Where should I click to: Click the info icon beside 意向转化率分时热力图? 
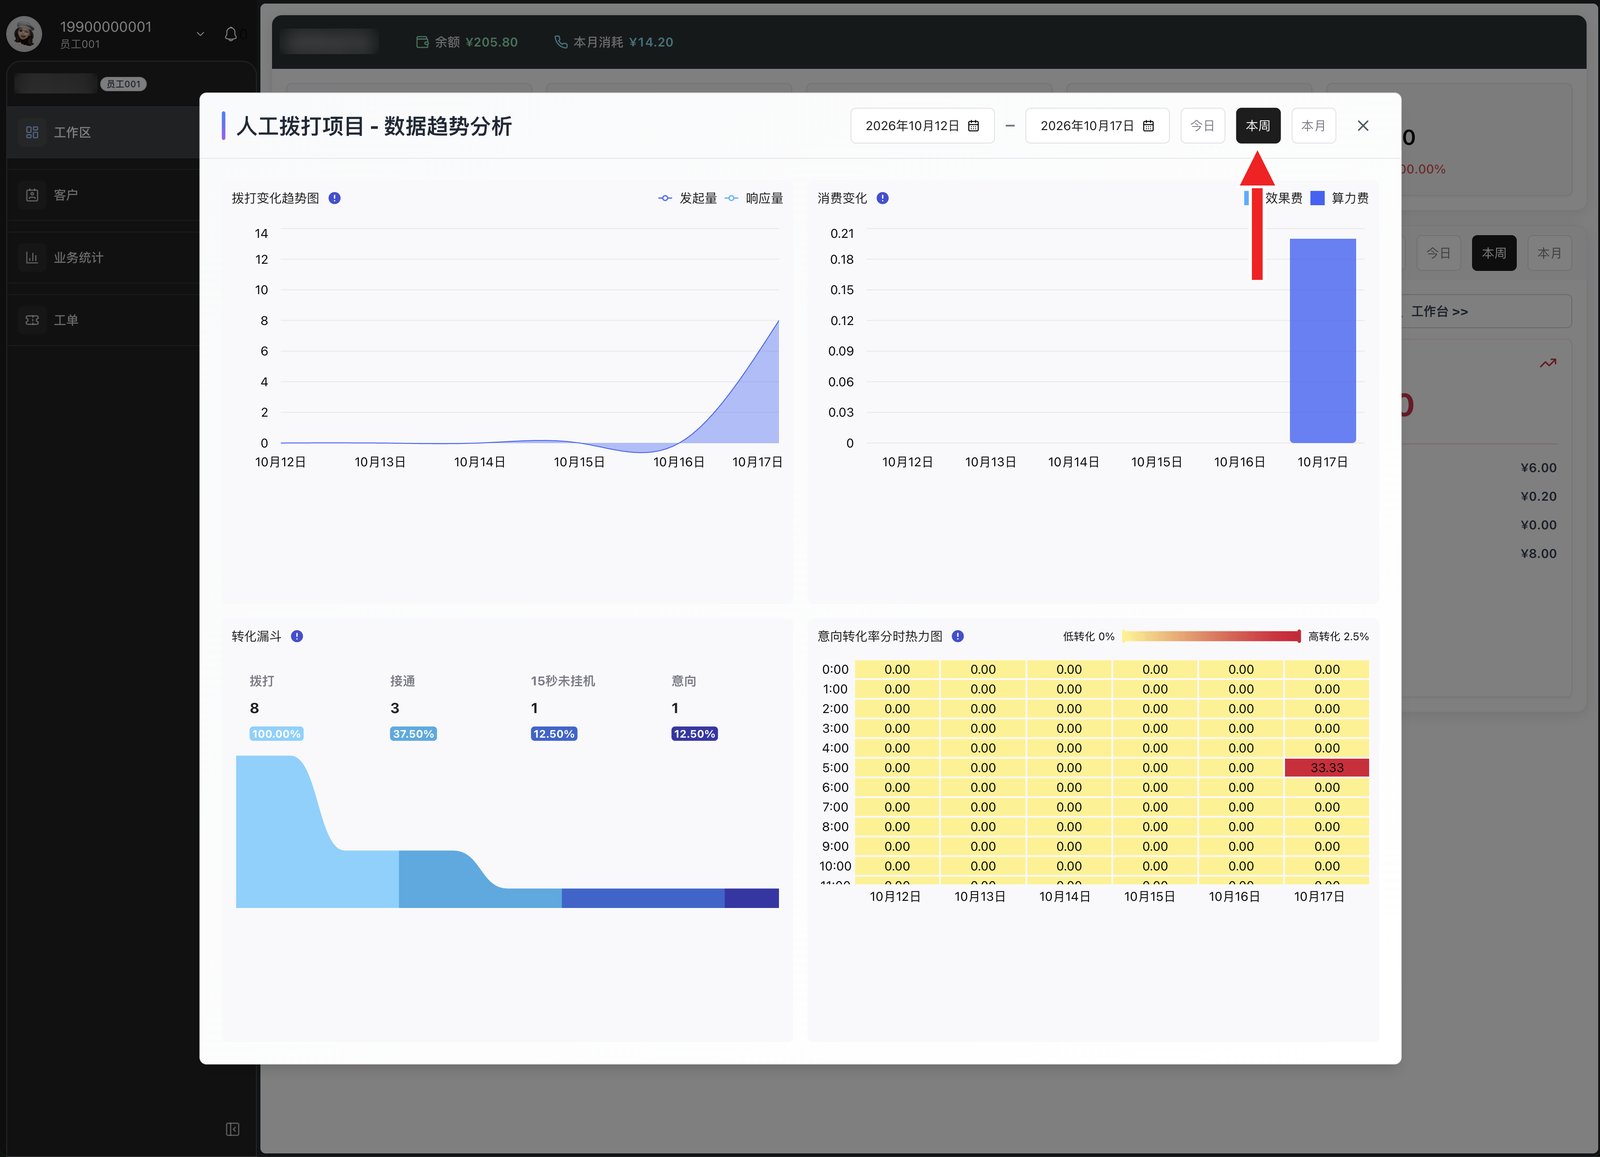[958, 636]
